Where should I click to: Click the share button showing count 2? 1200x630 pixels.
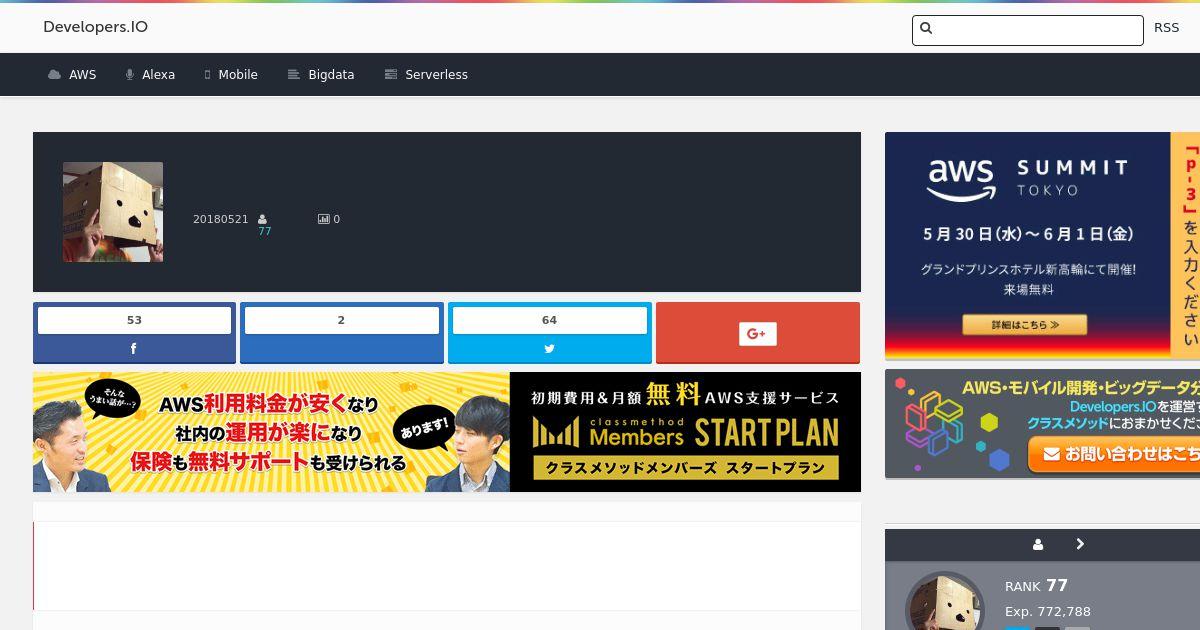[x=342, y=333]
